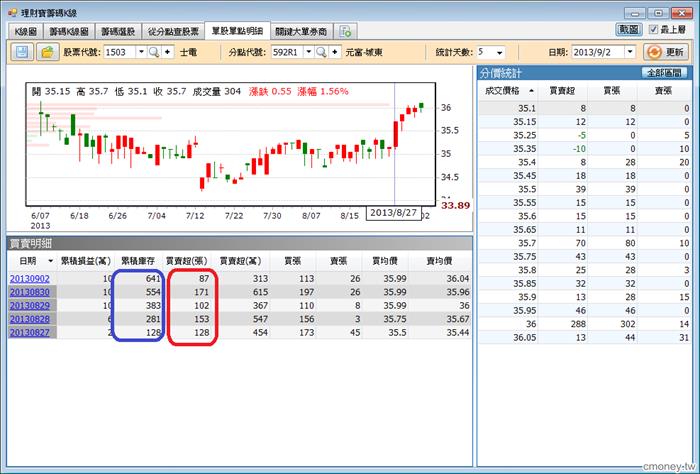Switch to the 關鍵大單券商 tab
This screenshot has width=700, height=474.
(x=301, y=32)
